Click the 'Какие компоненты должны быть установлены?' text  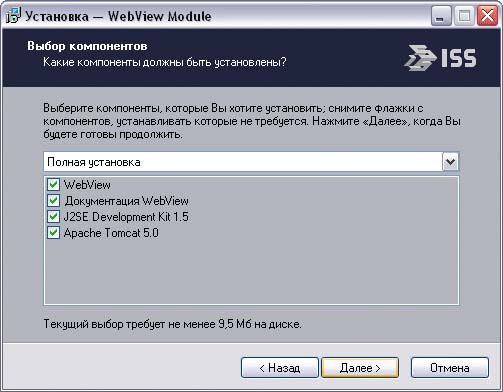(165, 62)
